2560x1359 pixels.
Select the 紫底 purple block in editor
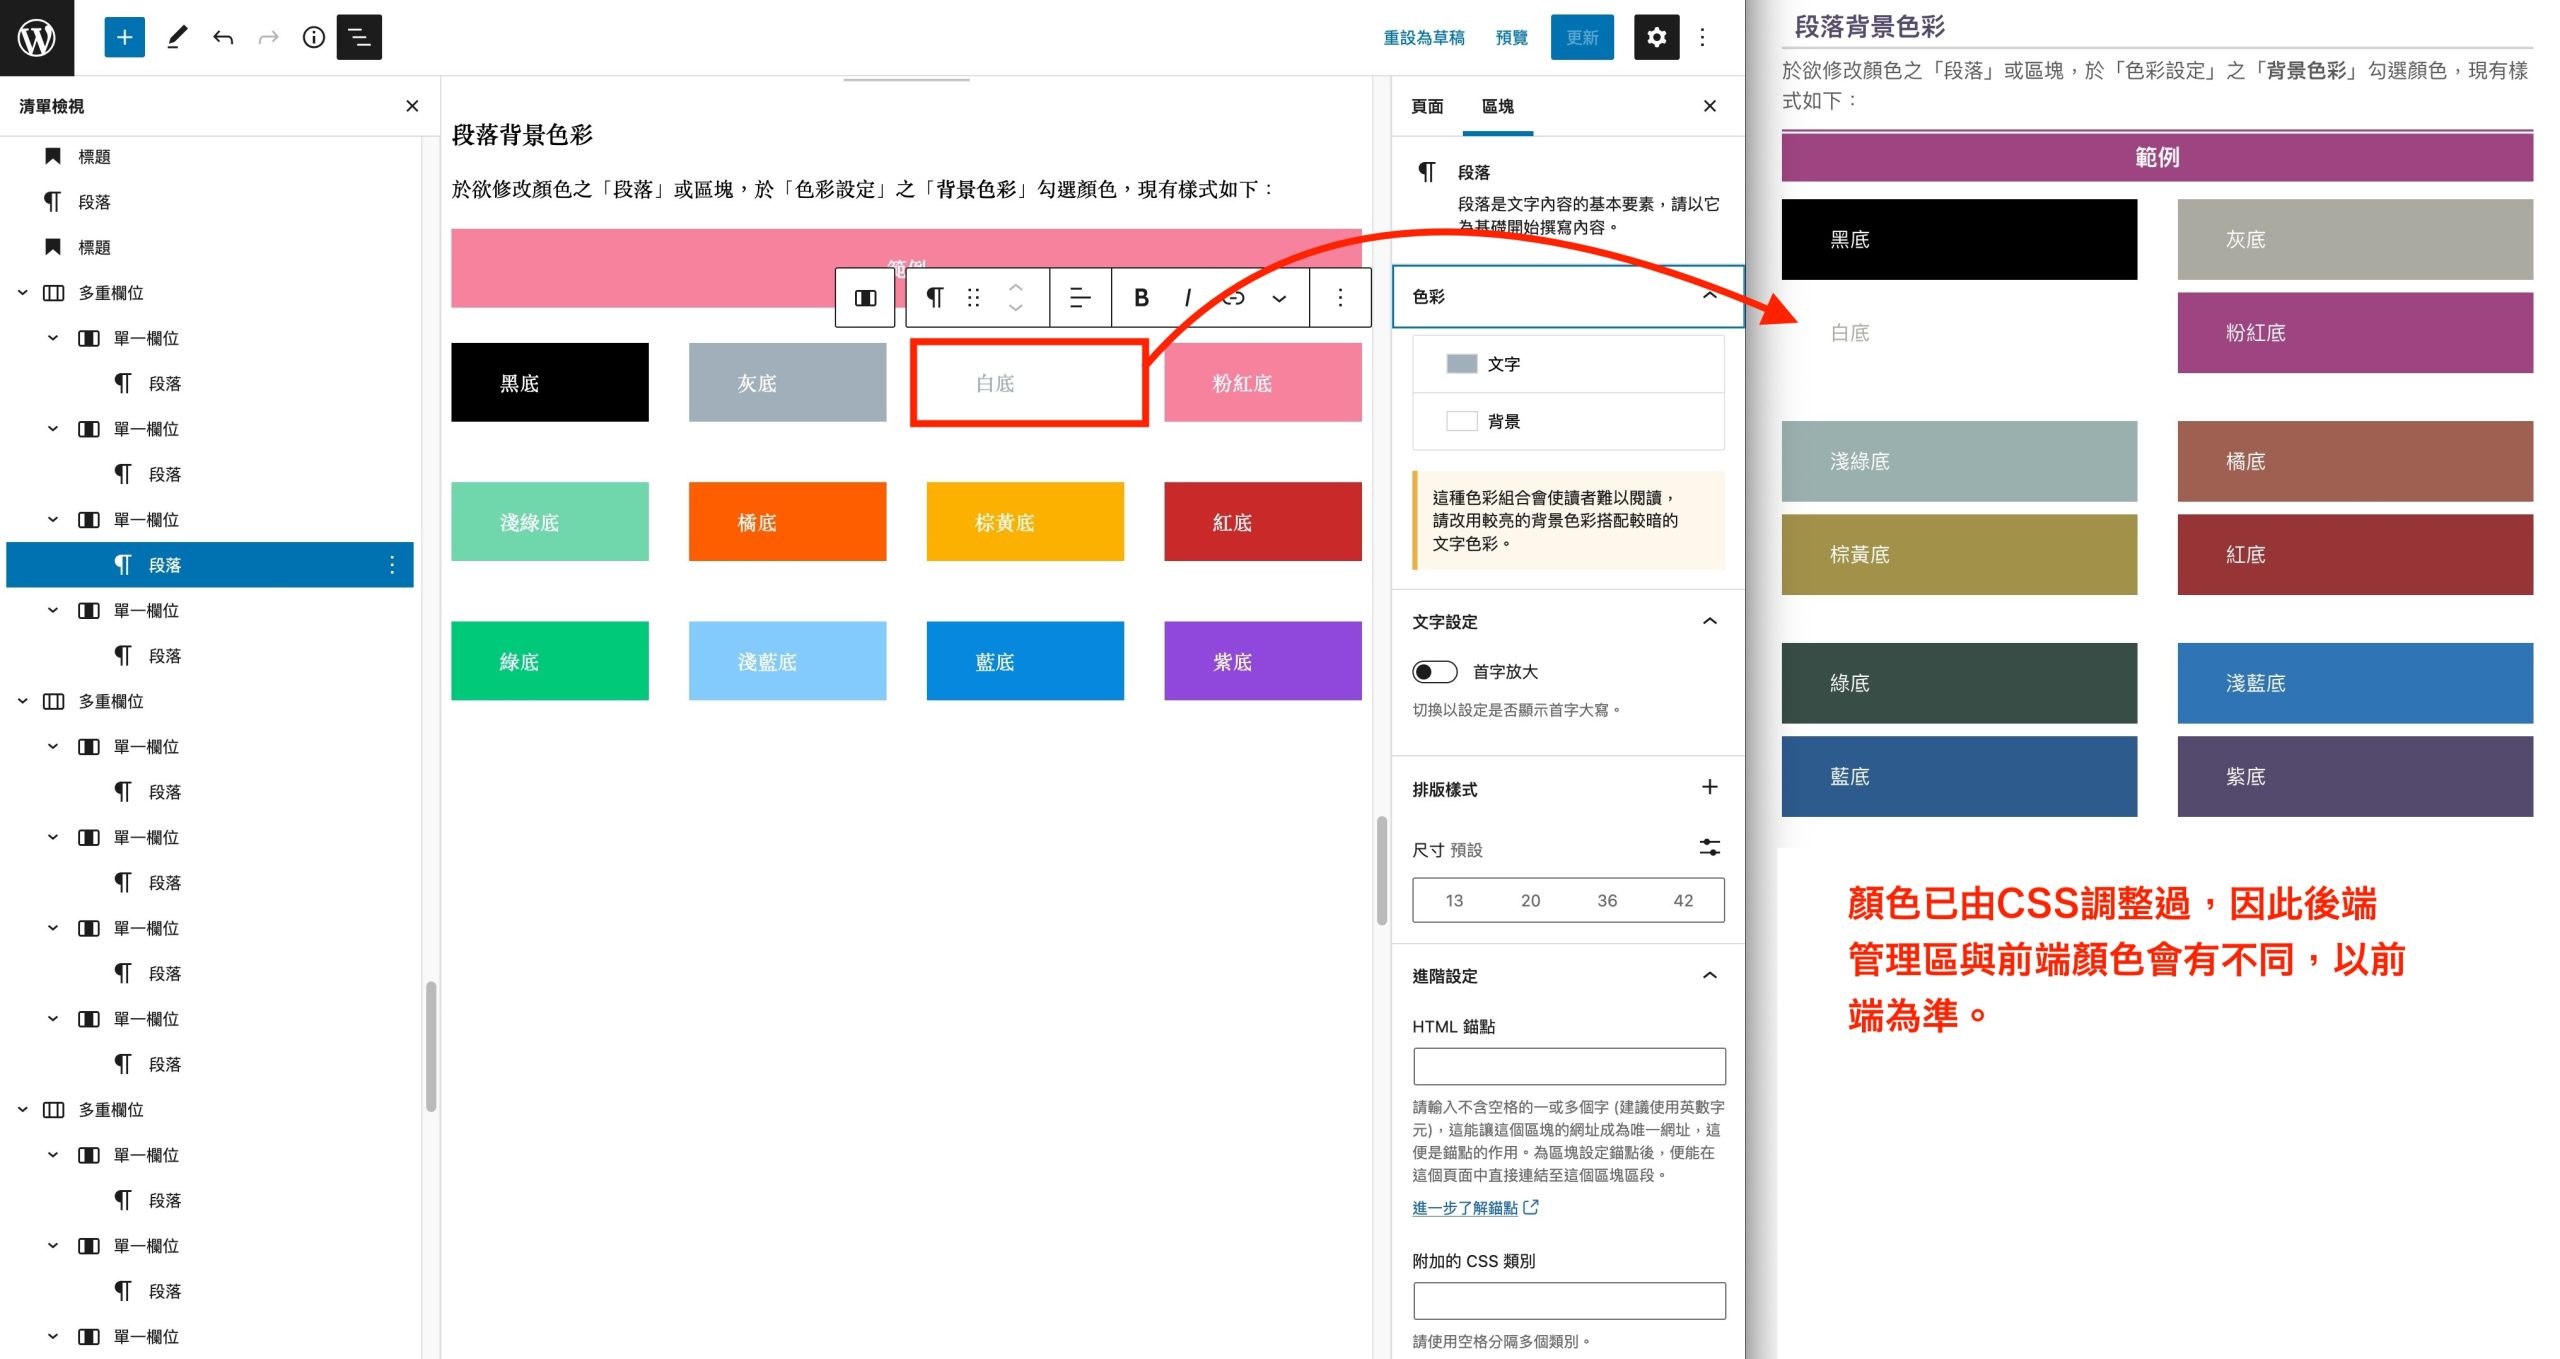(1262, 661)
